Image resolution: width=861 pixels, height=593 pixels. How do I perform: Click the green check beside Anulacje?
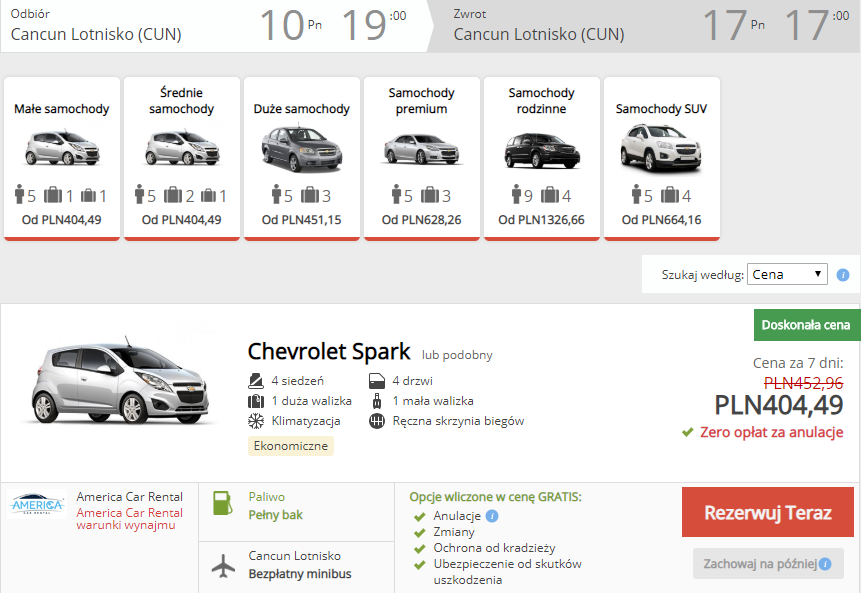coord(420,517)
